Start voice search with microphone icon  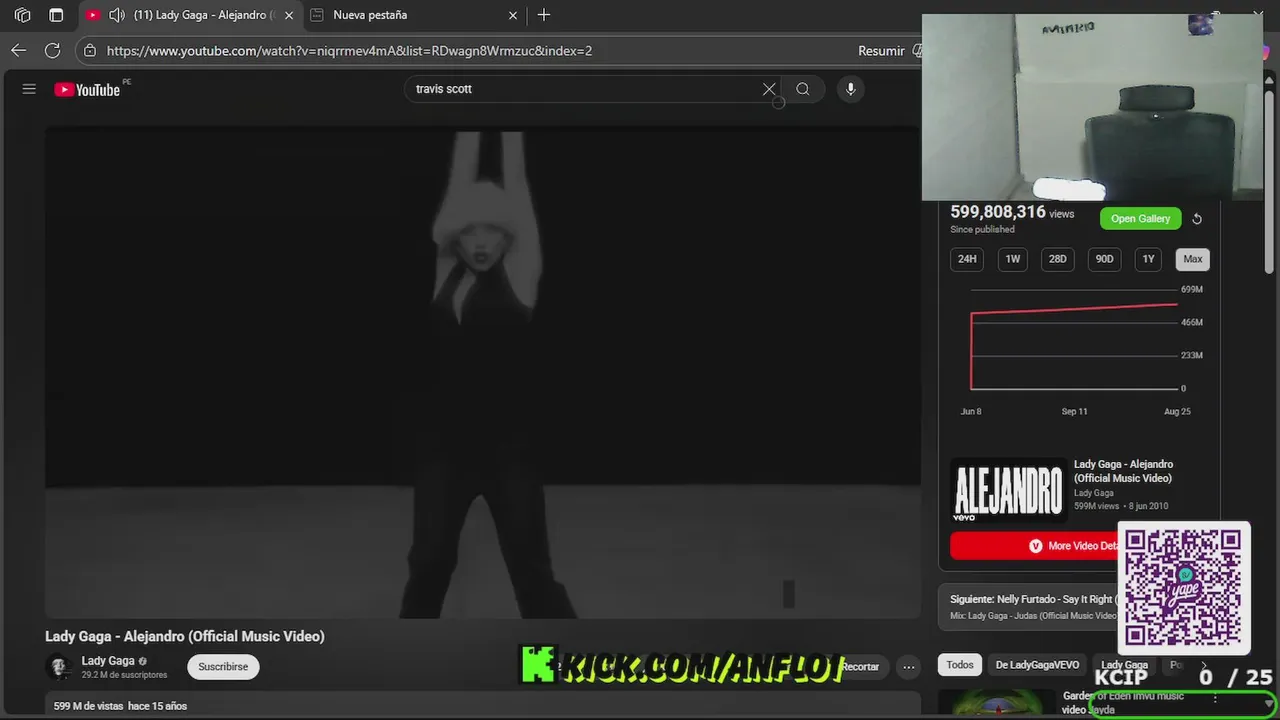pos(851,89)
